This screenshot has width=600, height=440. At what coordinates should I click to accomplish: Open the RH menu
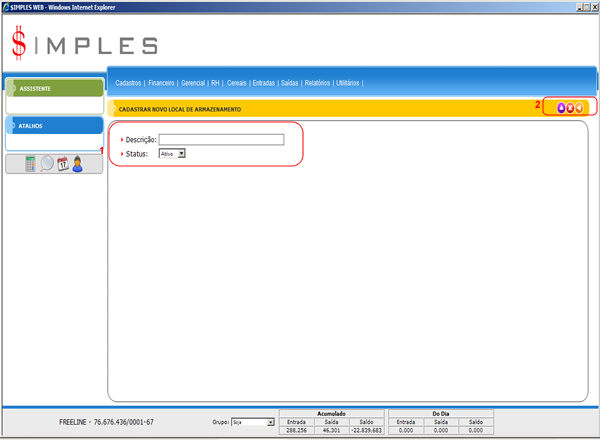215,83
